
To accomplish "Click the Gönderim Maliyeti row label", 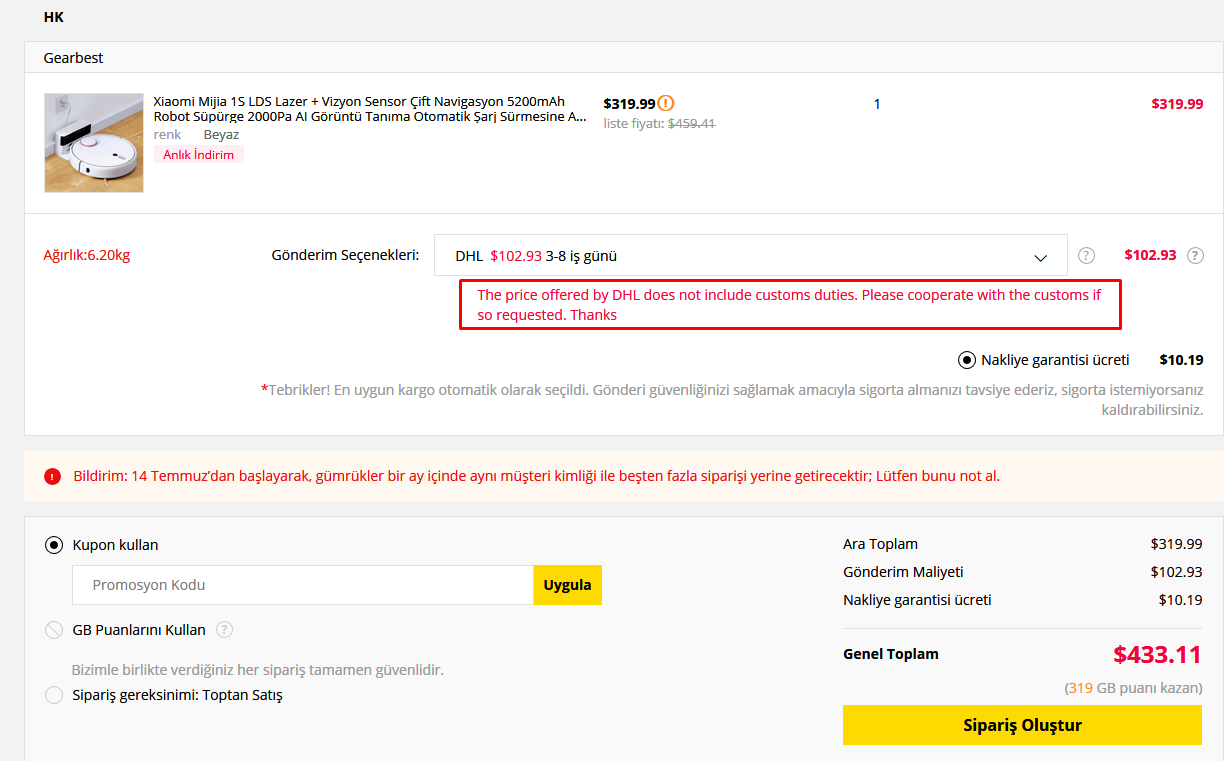I will click(905, 572).
